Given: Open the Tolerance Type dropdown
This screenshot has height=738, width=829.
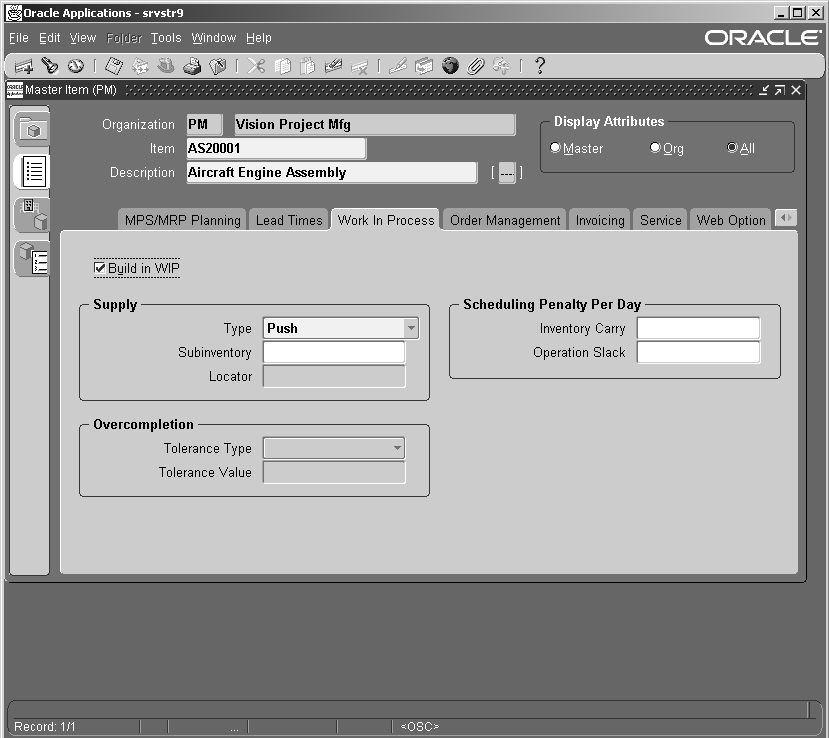Looking at the screenshot, I should 334,448.
